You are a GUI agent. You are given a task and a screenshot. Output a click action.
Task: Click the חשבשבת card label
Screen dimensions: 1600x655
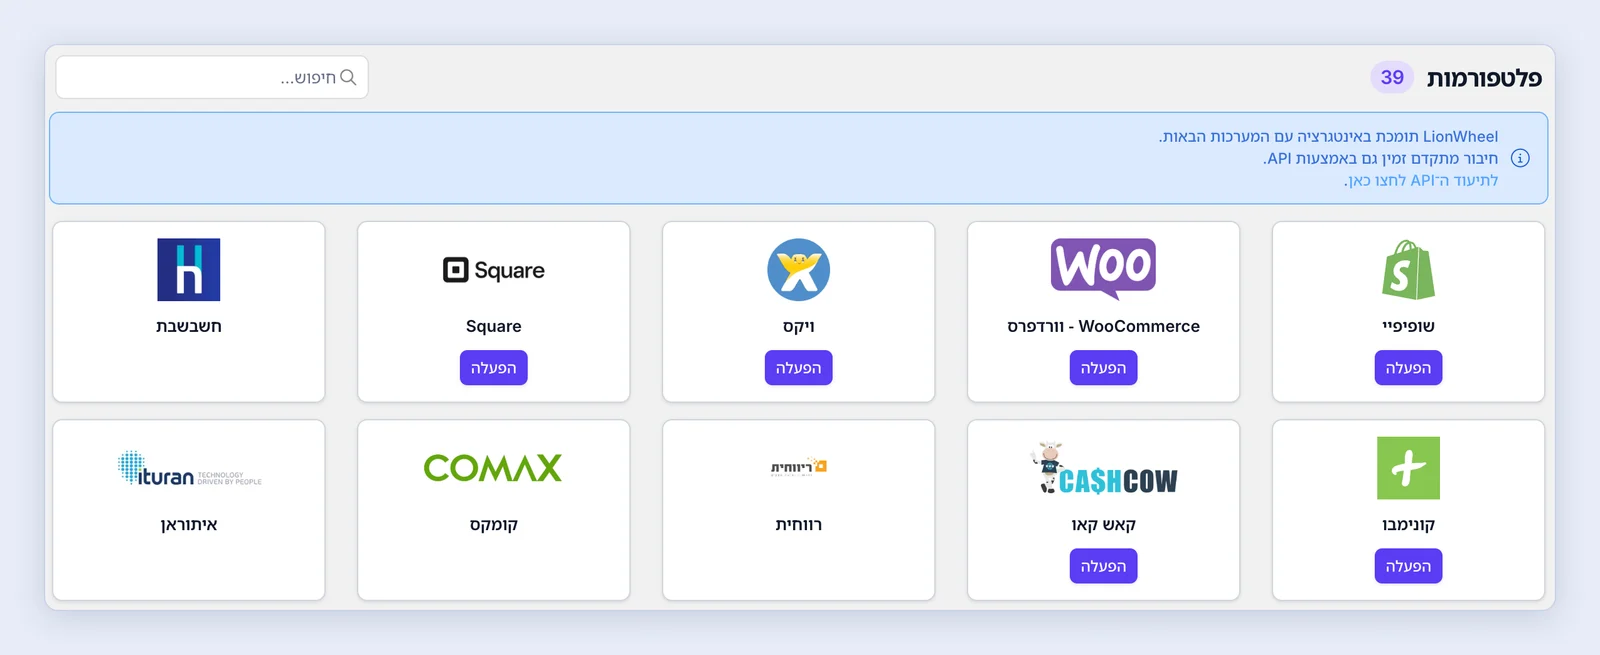pyautogui.click(x=189, y=326)
